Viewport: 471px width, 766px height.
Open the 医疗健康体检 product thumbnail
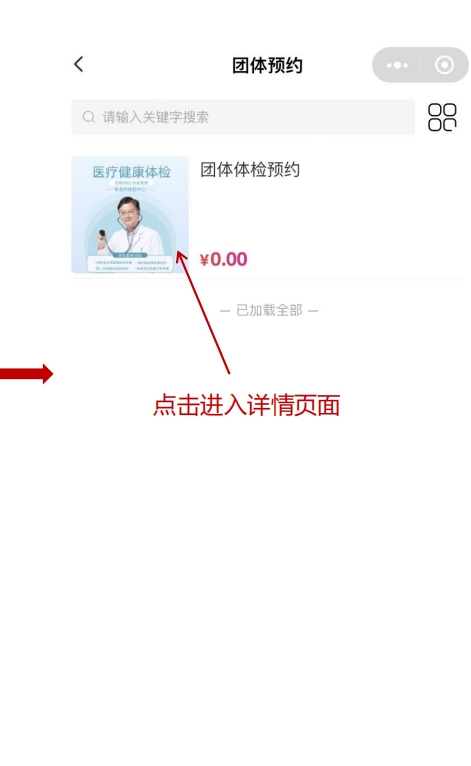[x=130, y=215]
